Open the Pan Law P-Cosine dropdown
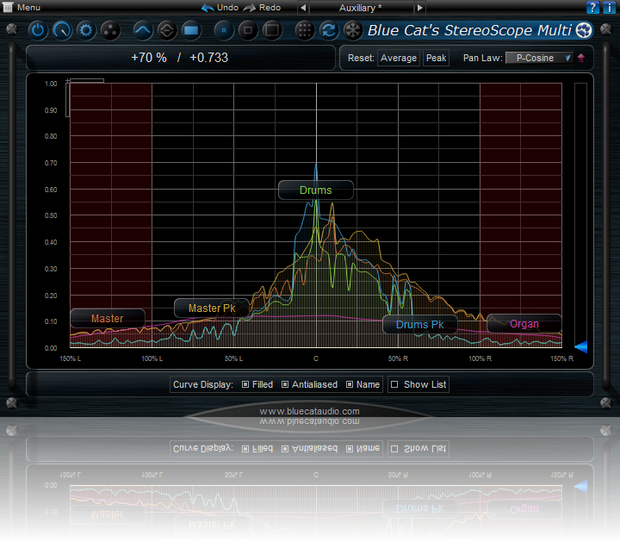Viewport: 620px width, 542px height. point(539,58)
